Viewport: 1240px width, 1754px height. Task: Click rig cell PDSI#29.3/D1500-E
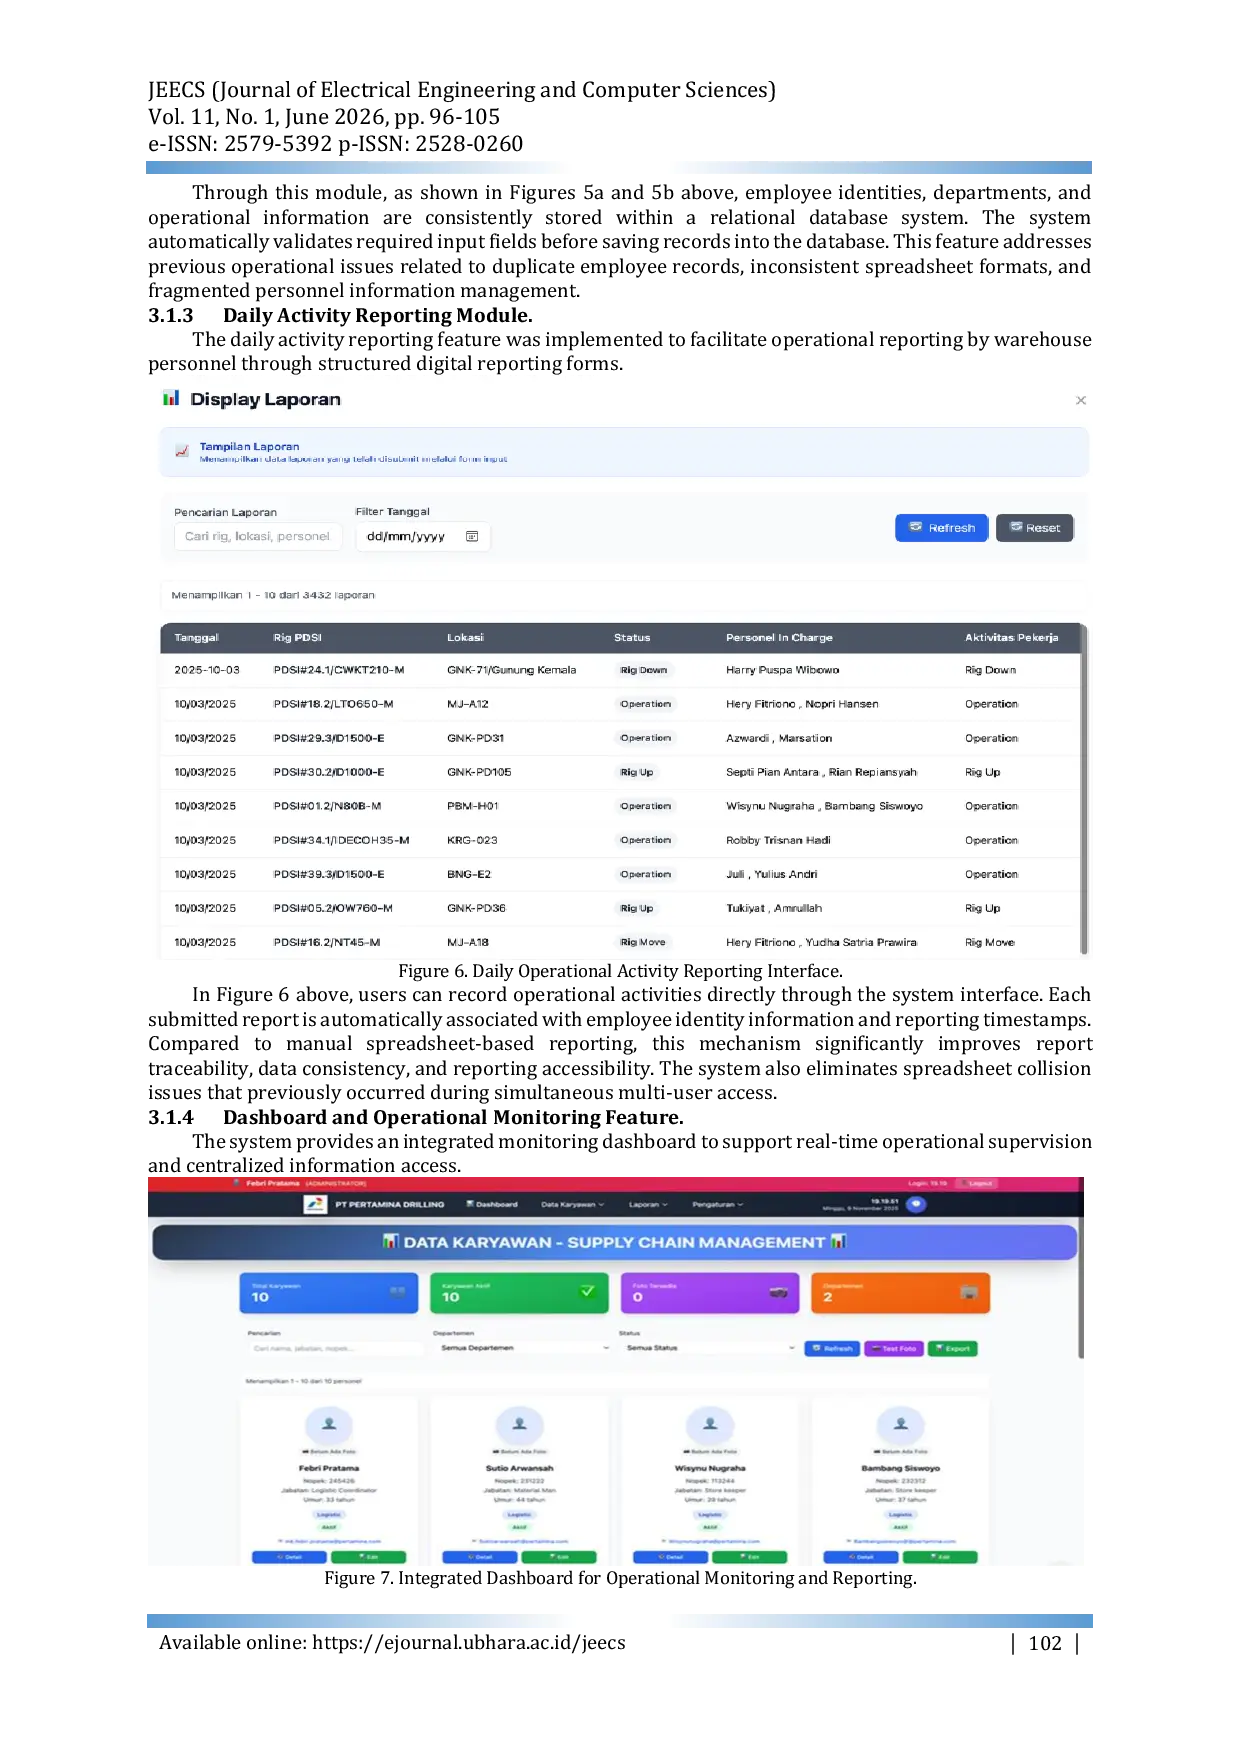(329, 738)
